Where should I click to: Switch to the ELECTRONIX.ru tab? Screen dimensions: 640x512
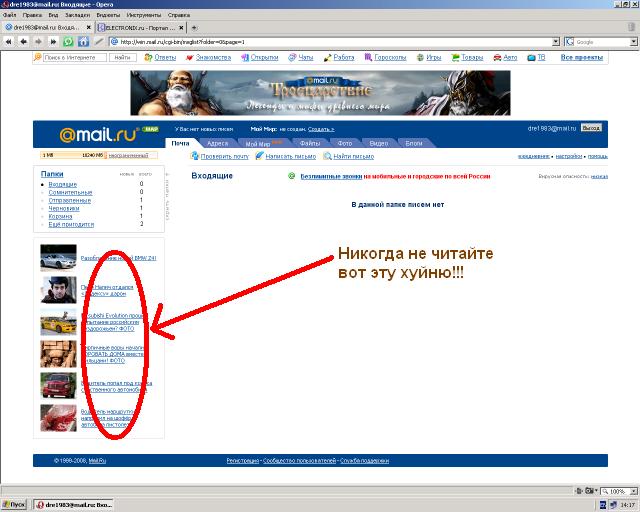[141, 28]
